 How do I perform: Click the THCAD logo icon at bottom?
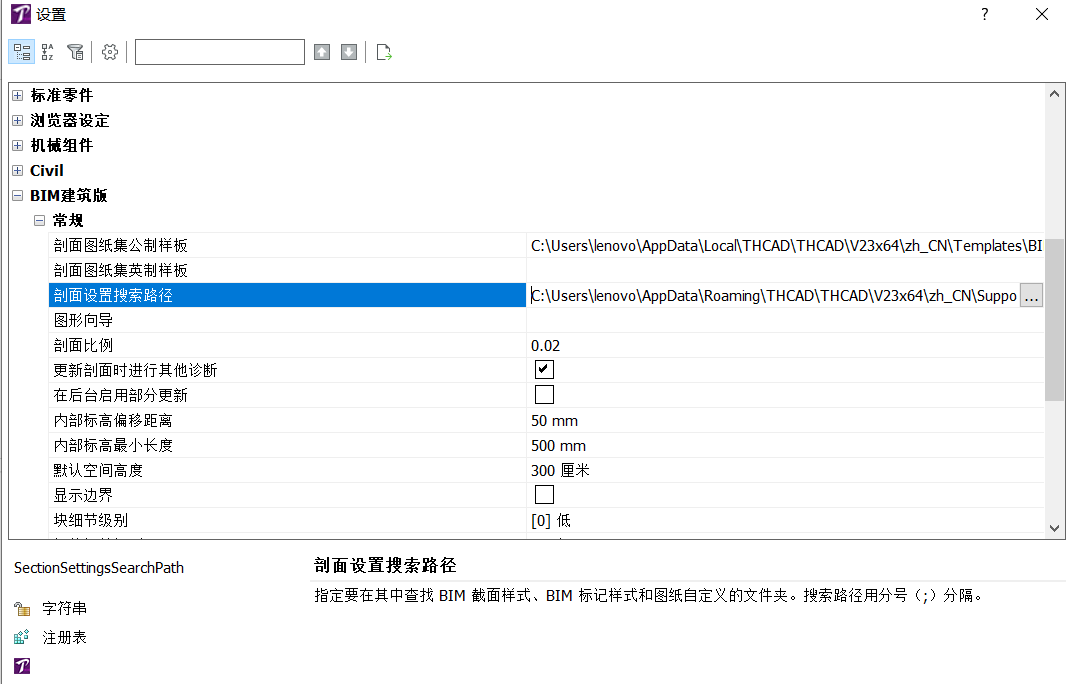(22, 666)
